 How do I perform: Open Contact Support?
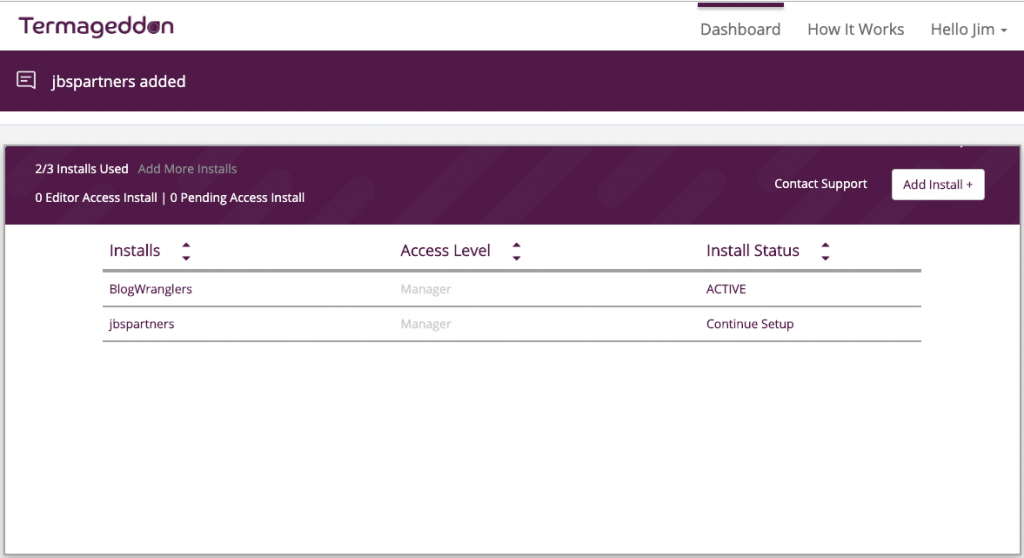tap(821, 184)
